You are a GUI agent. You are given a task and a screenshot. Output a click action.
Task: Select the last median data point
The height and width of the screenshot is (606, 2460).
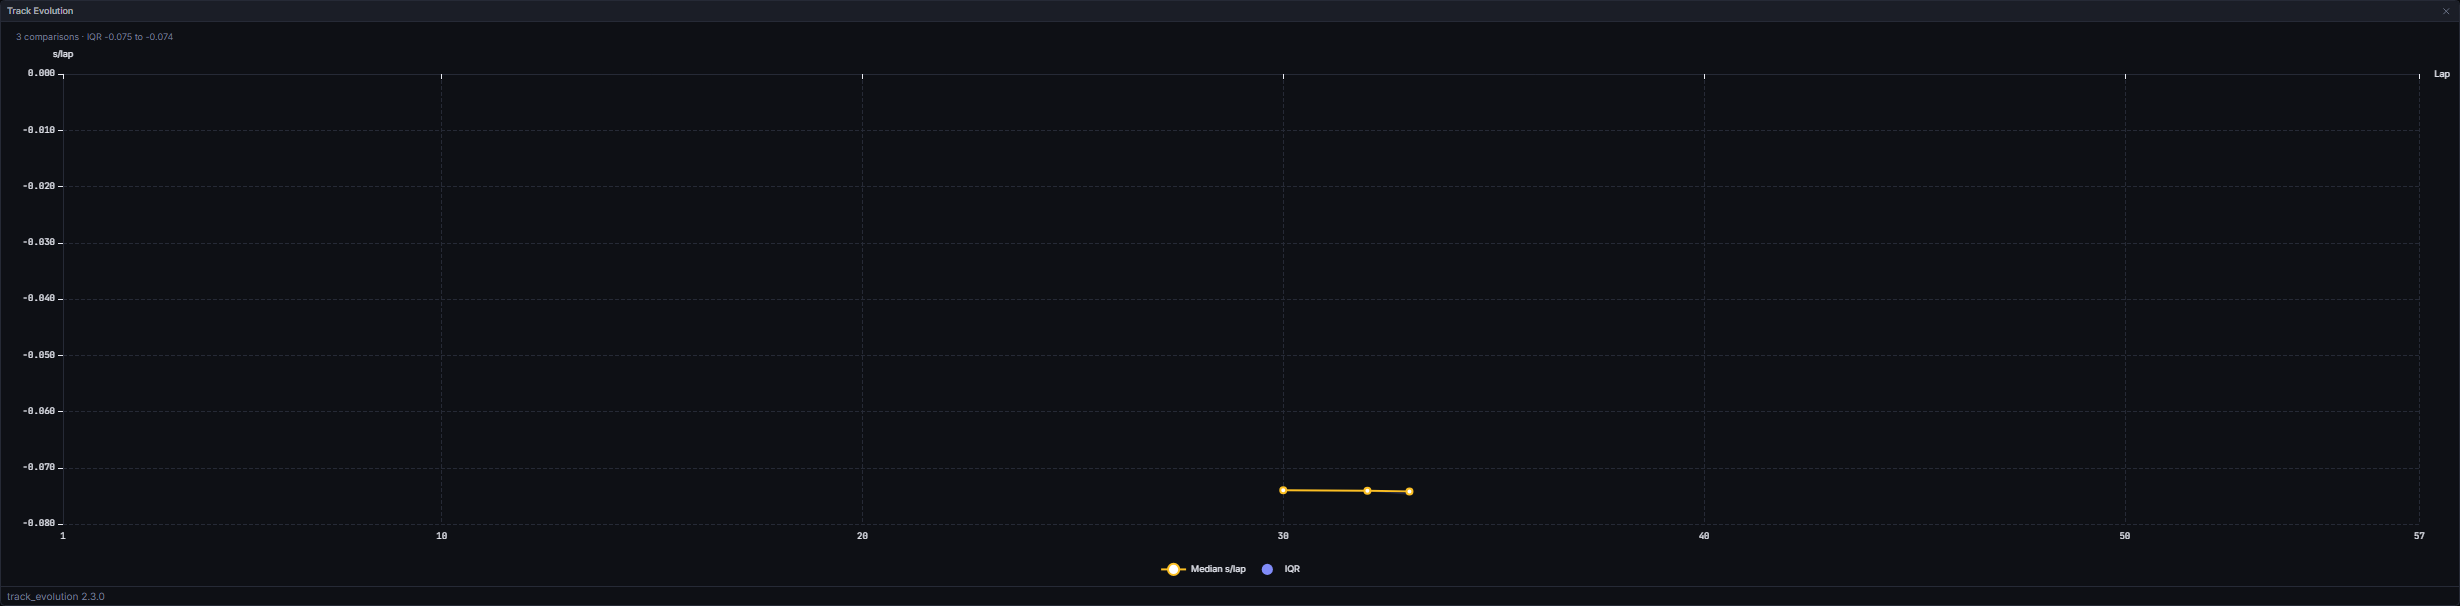[1409, 491]
